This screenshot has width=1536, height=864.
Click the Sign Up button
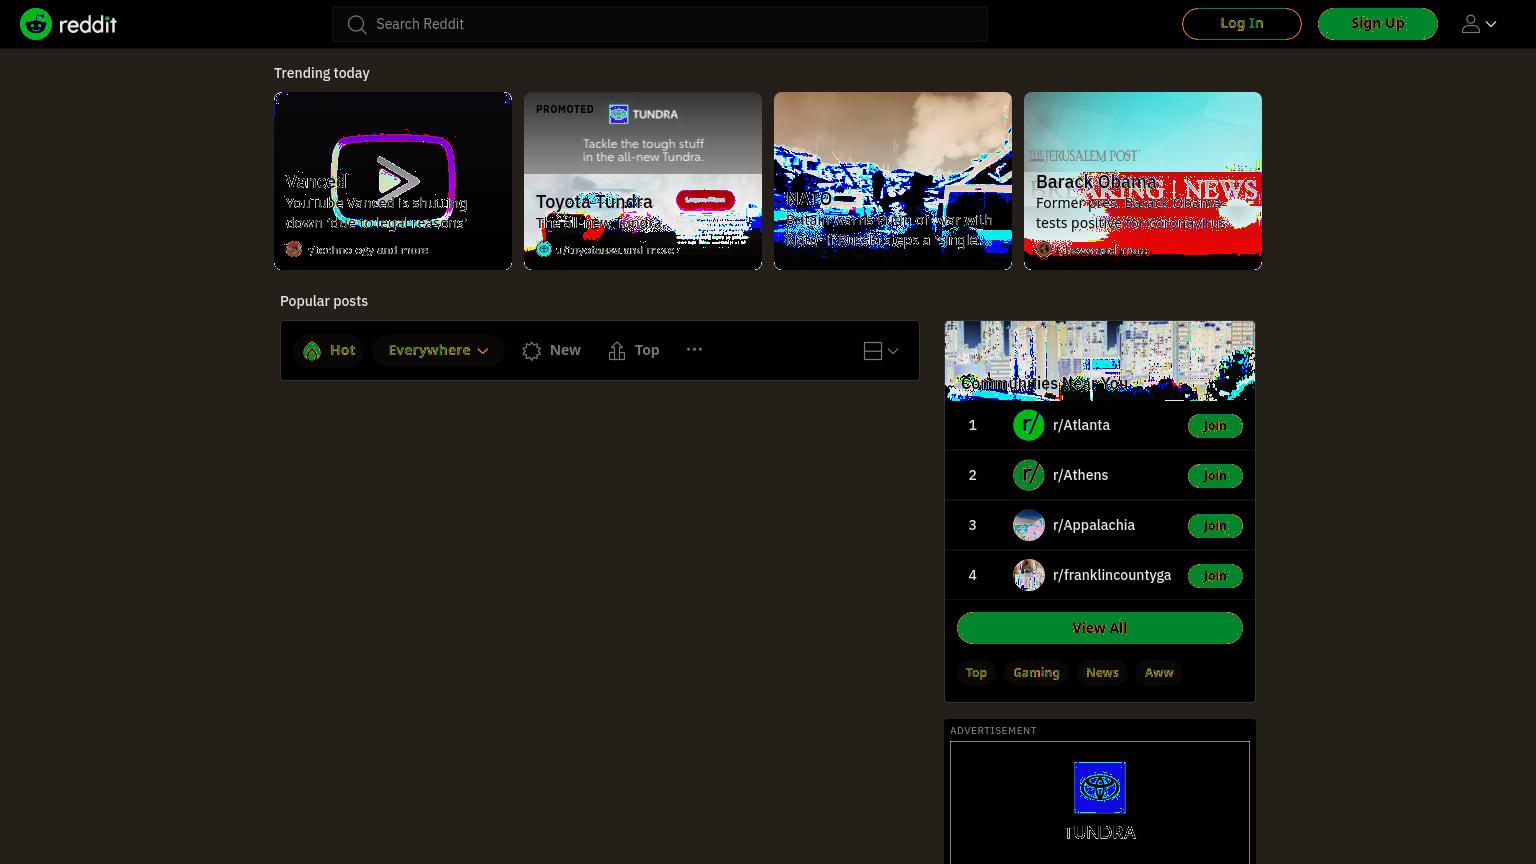coord(1378,24)
